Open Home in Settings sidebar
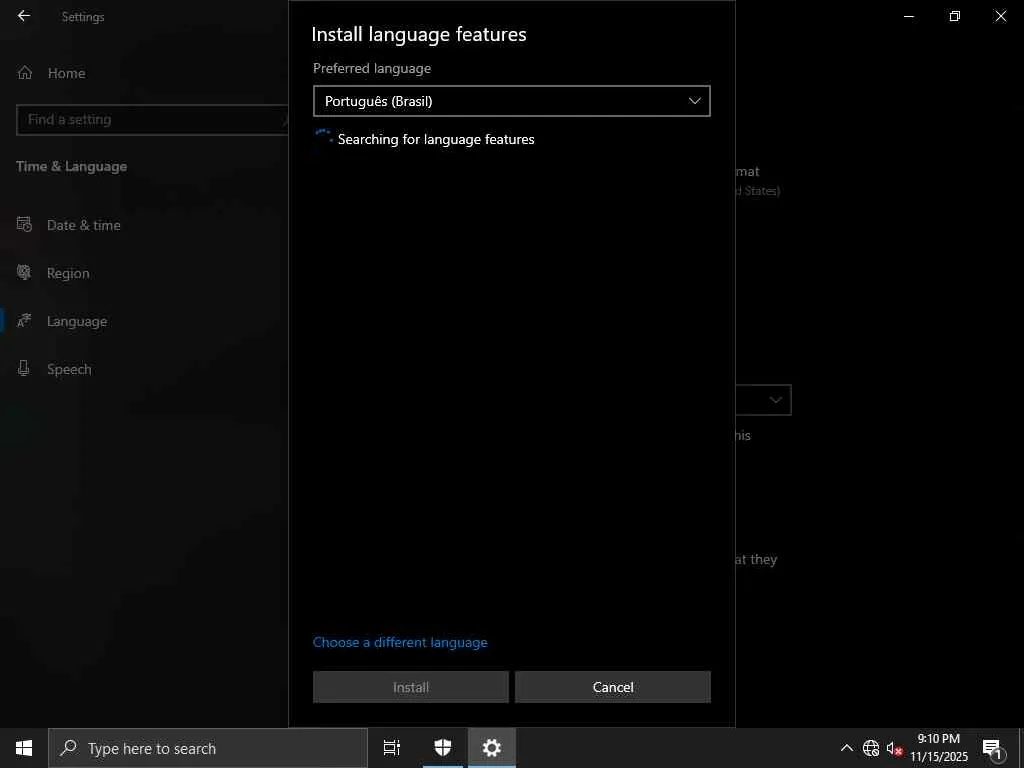Screen dimensions: 1024x768 pos(66,73)
